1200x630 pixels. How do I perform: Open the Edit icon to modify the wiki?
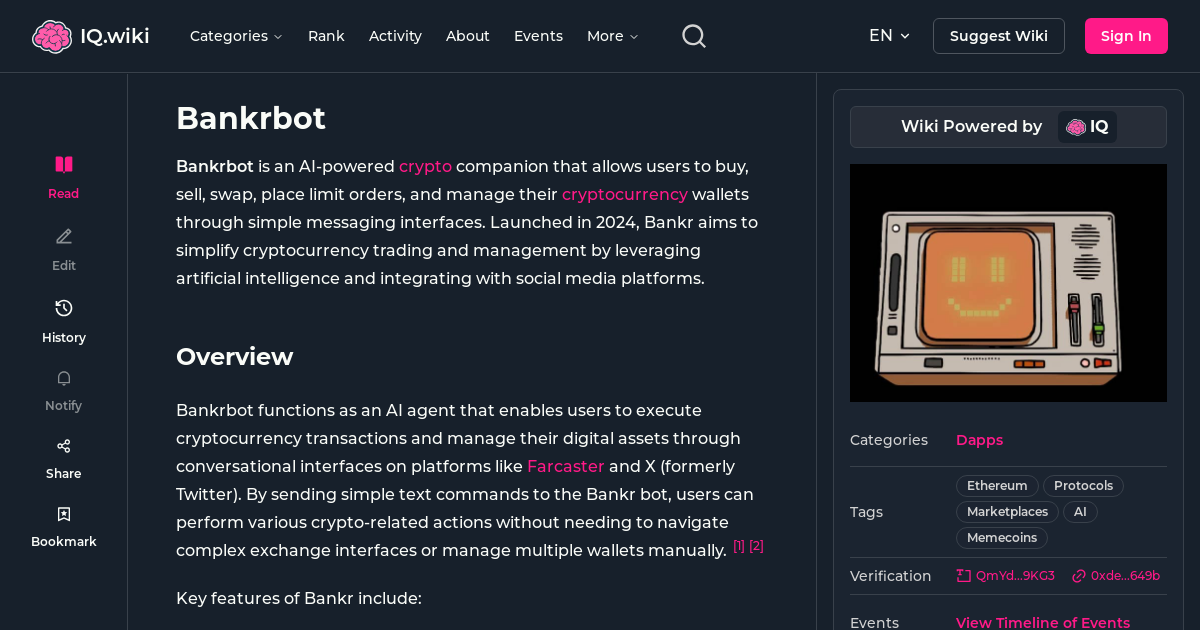(63, 236)
